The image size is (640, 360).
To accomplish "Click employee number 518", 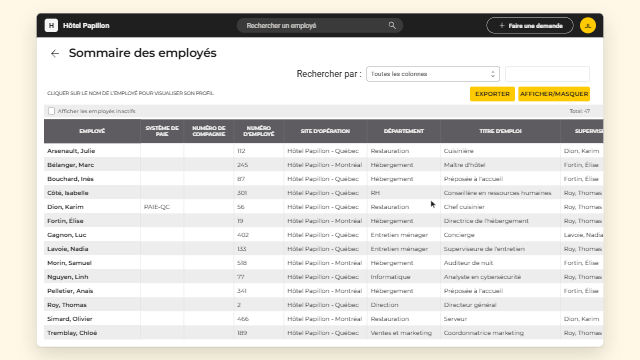I will point(242,263).
